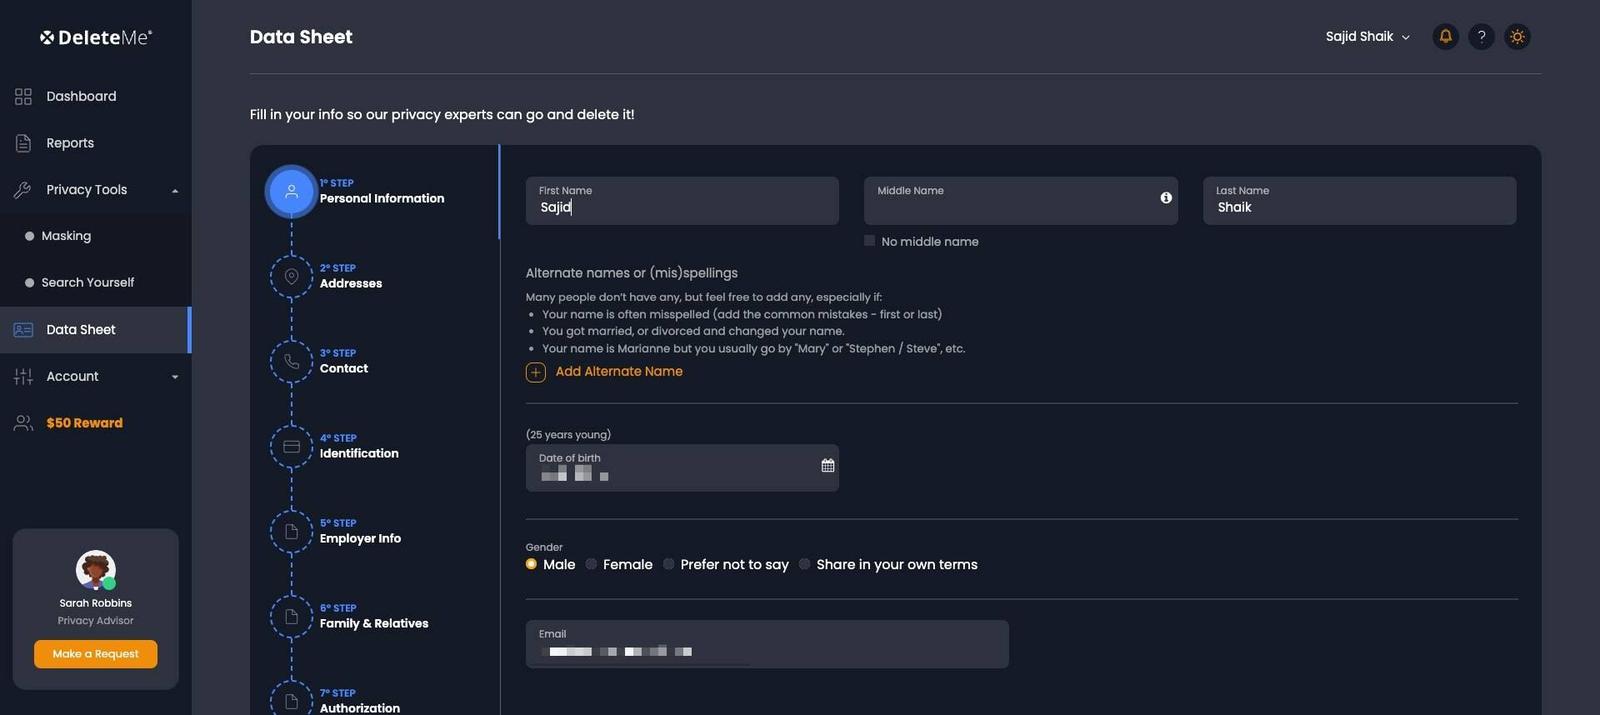This screenshot has width=1600, height=715.
Task: Check the No middle name checkbox
Action: 869,241
